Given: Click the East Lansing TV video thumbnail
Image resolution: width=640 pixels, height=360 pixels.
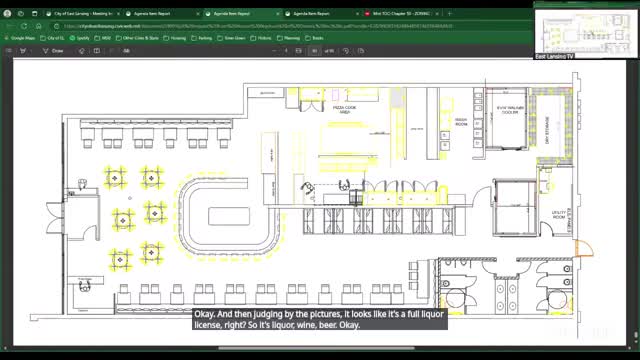Looking at the screenshot, I should point(587,33).
